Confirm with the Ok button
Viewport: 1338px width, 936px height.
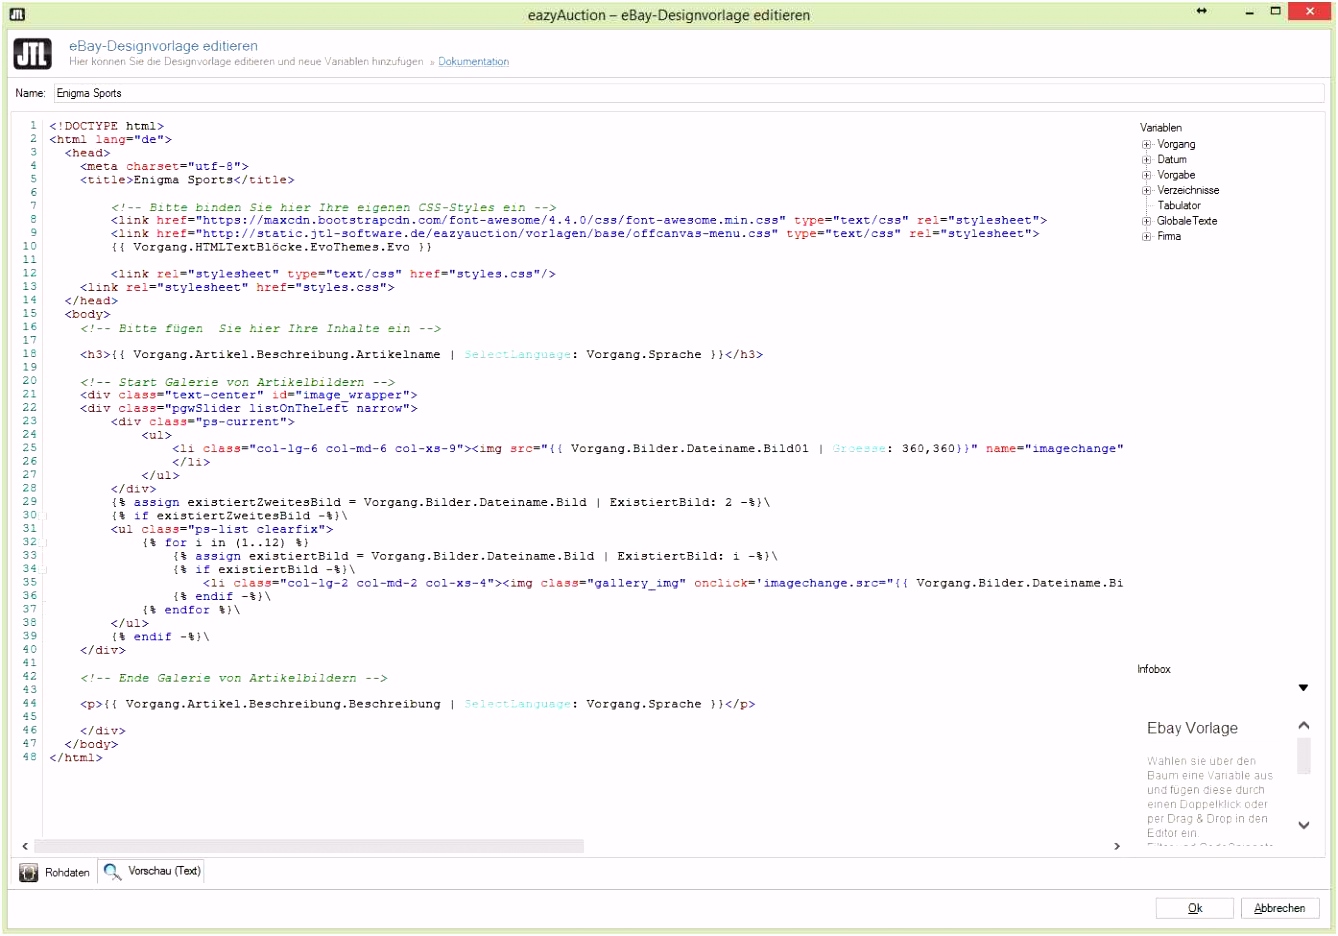1194,908
